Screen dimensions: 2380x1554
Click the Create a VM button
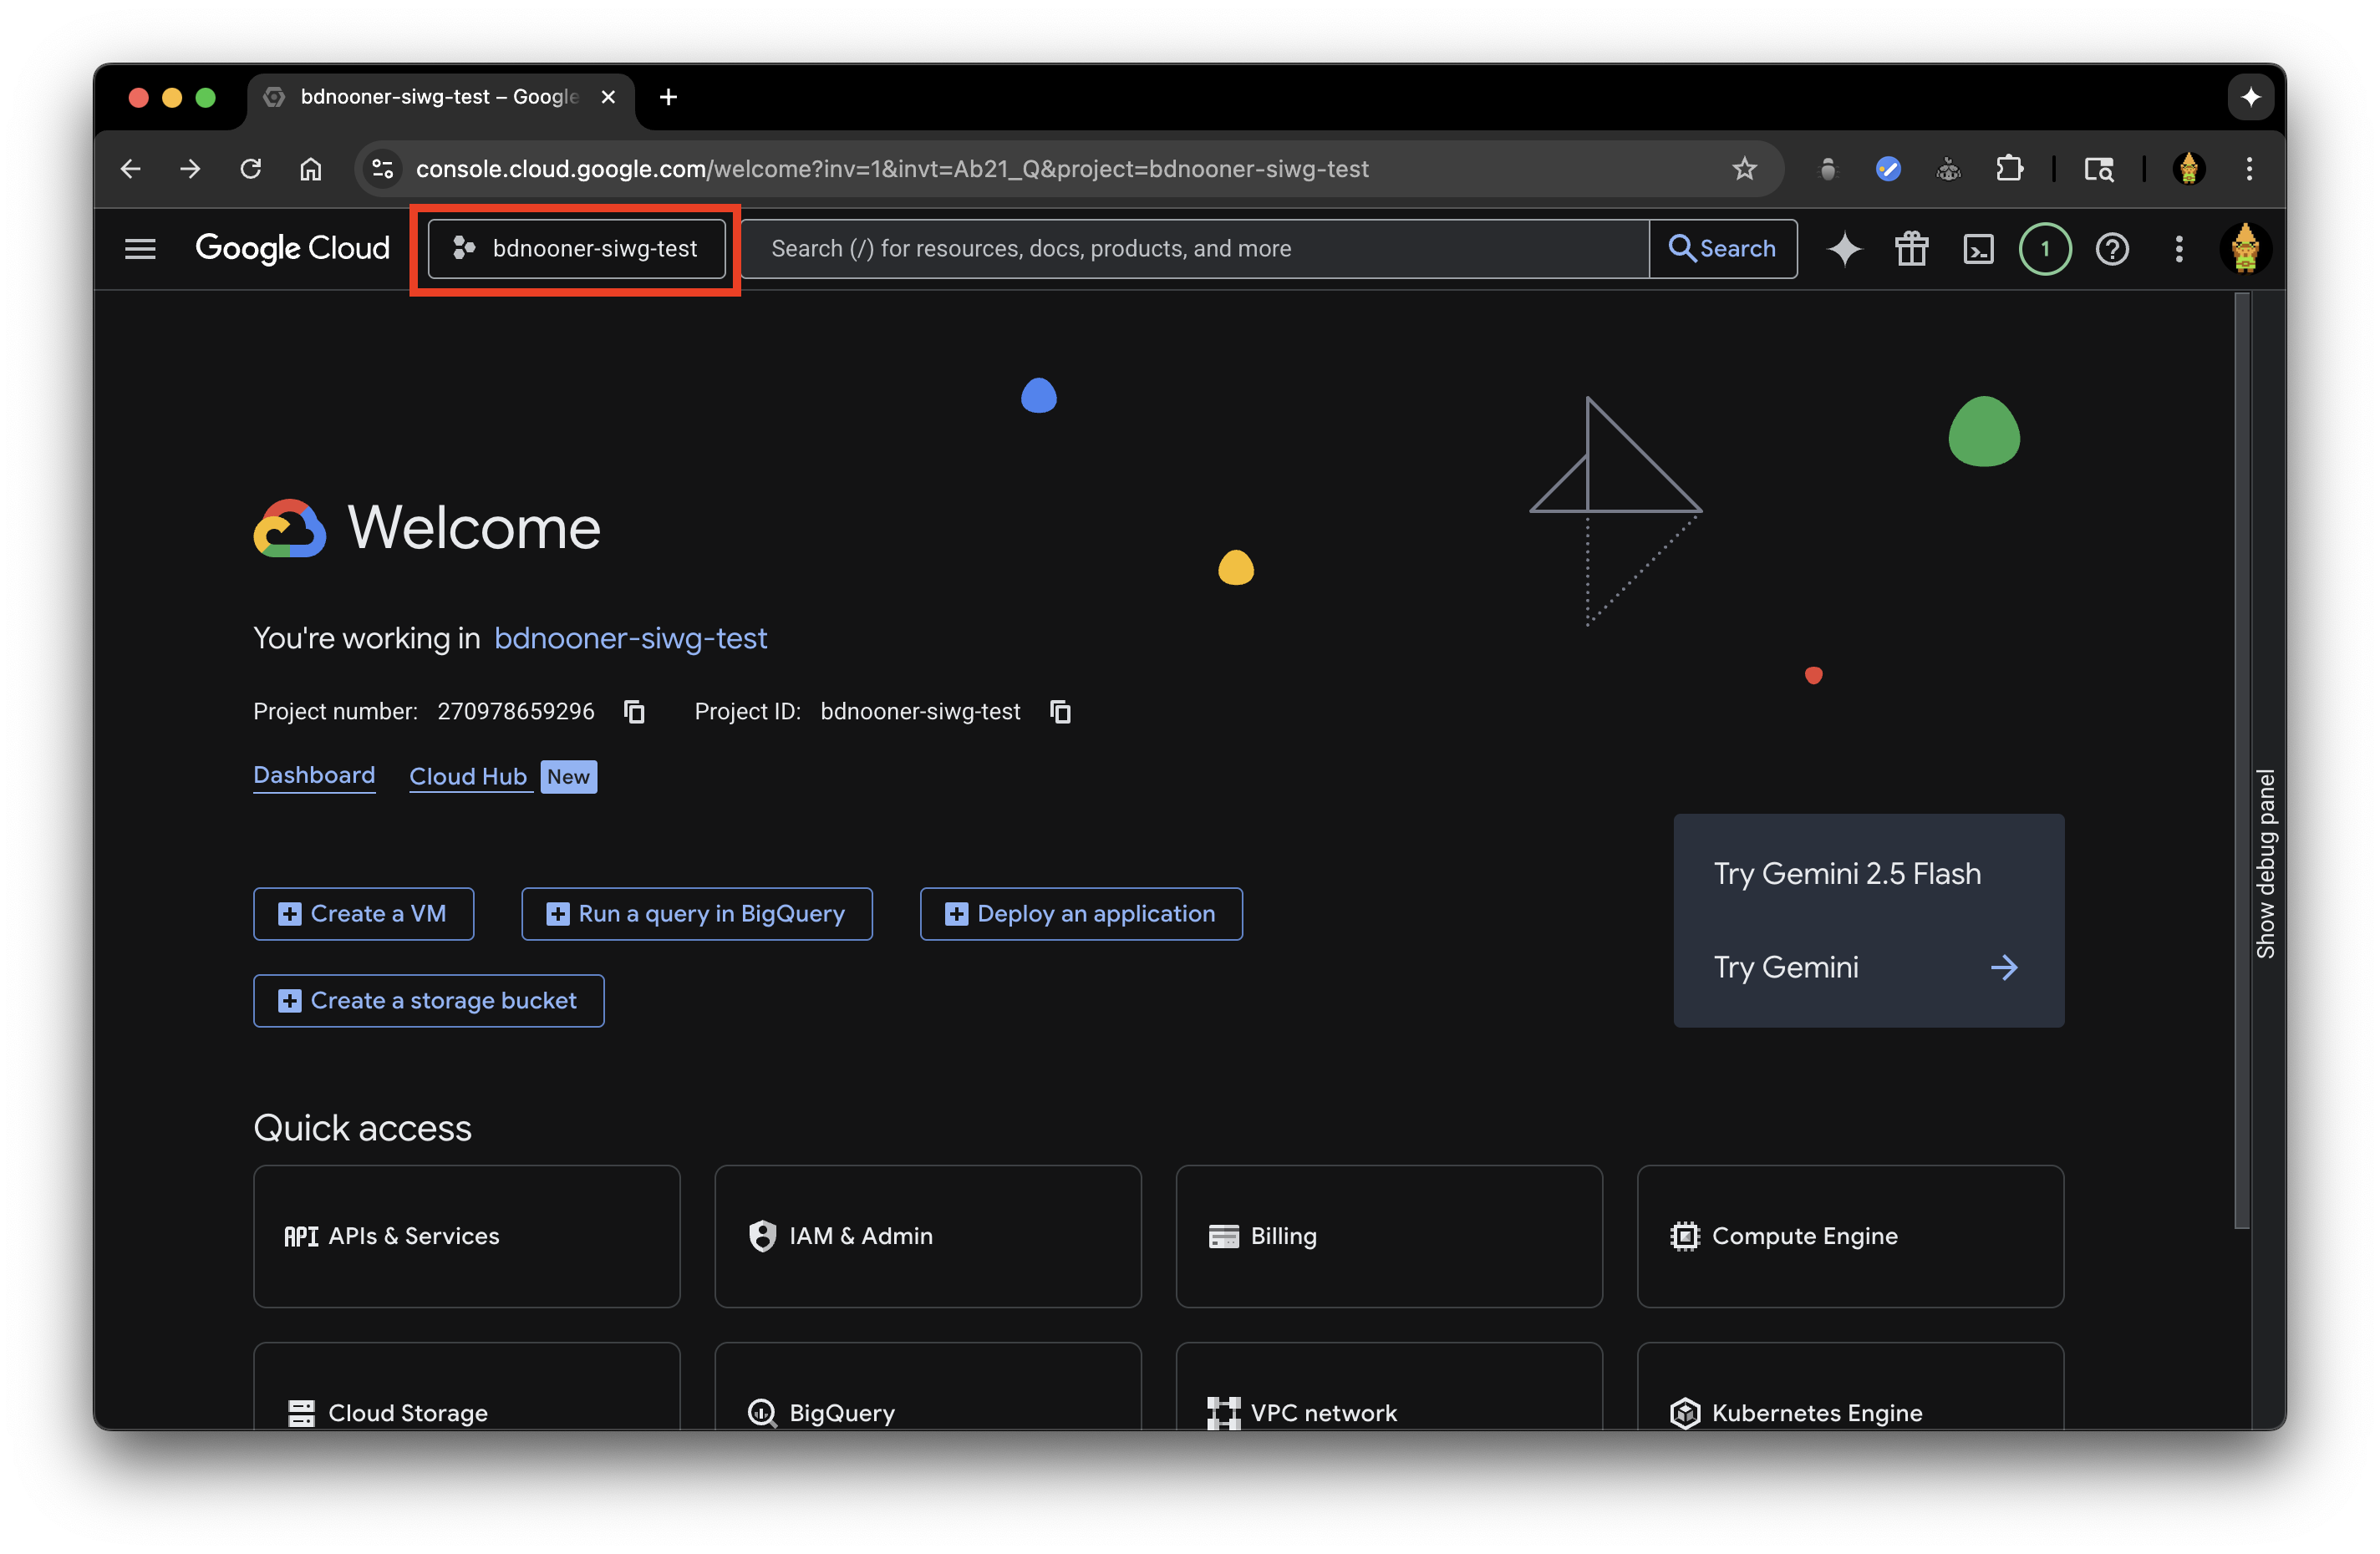tap(363, 913)
